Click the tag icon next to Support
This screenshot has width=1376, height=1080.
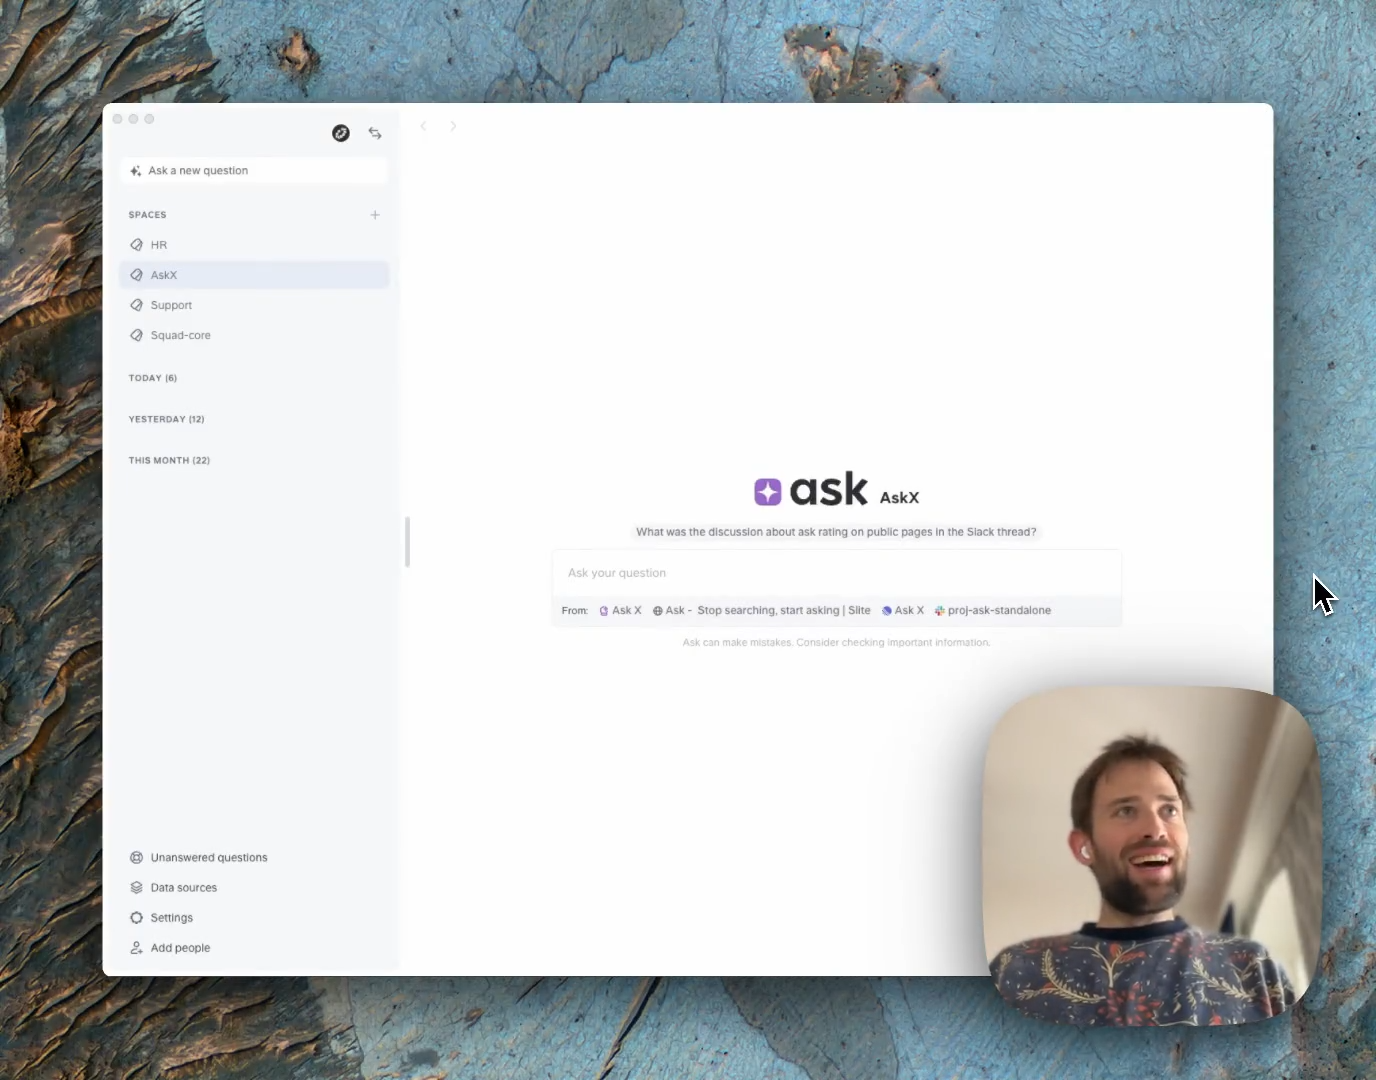(x=137, y=305)
